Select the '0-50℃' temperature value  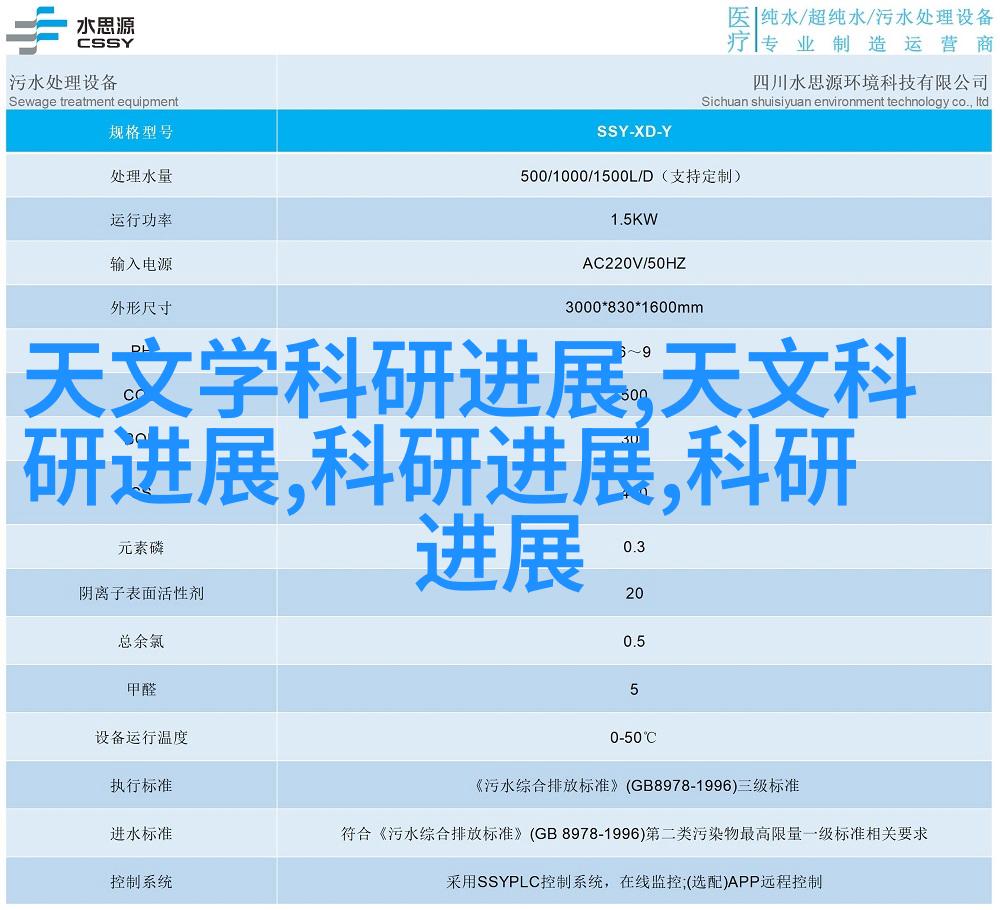[633, 738]
